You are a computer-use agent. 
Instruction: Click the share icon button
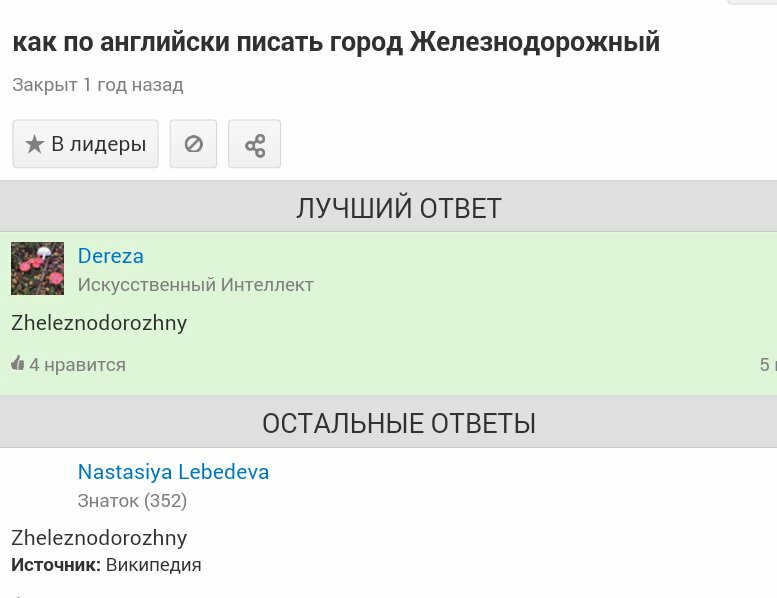[x=255, y=144]
